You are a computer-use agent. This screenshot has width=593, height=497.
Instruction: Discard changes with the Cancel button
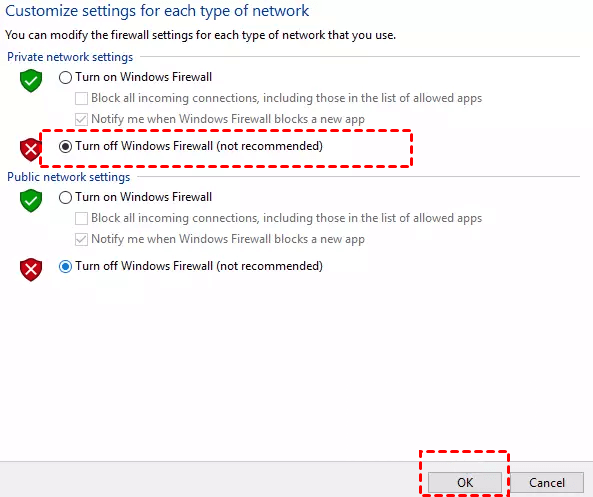click(547, 482)
